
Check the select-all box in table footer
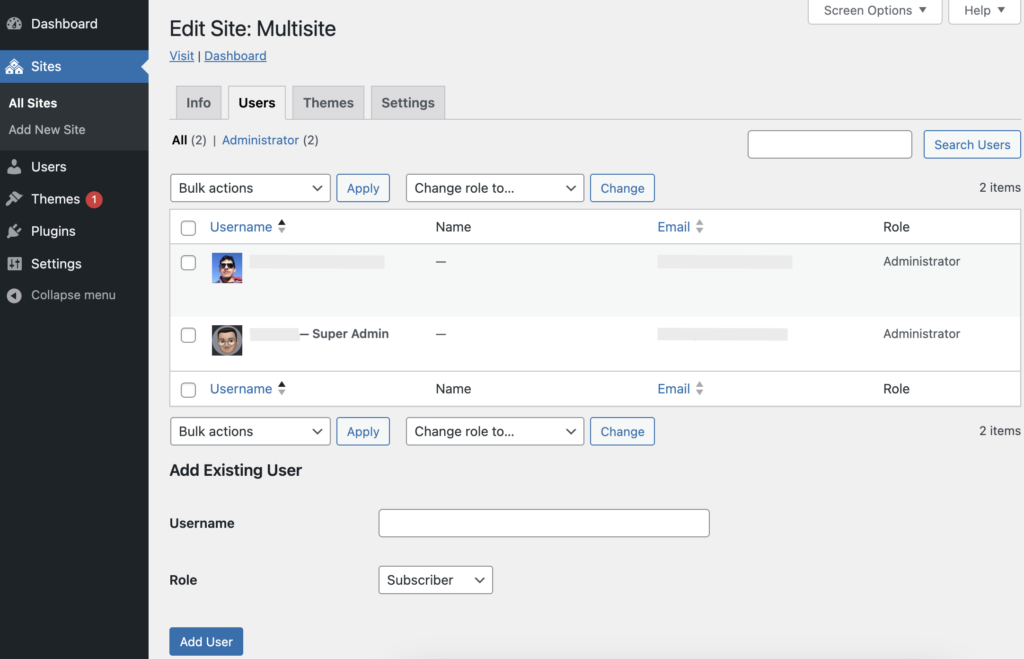coord(188,390)
